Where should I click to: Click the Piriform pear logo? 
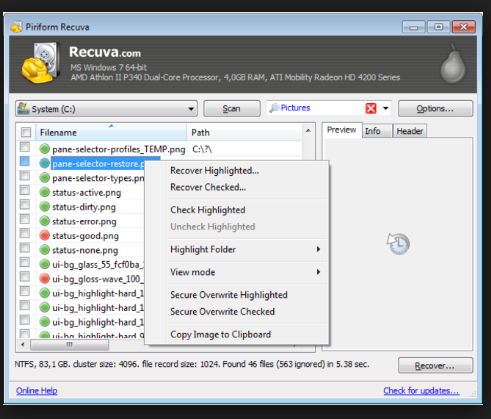coord(452,64)
